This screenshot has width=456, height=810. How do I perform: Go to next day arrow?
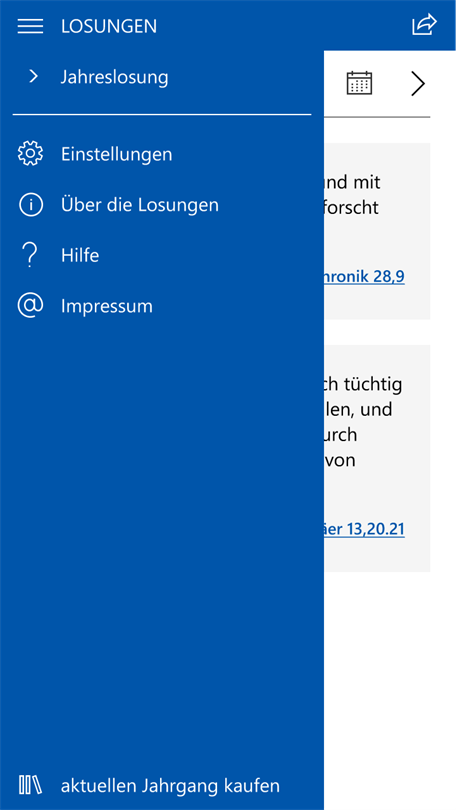click(418, 84)
